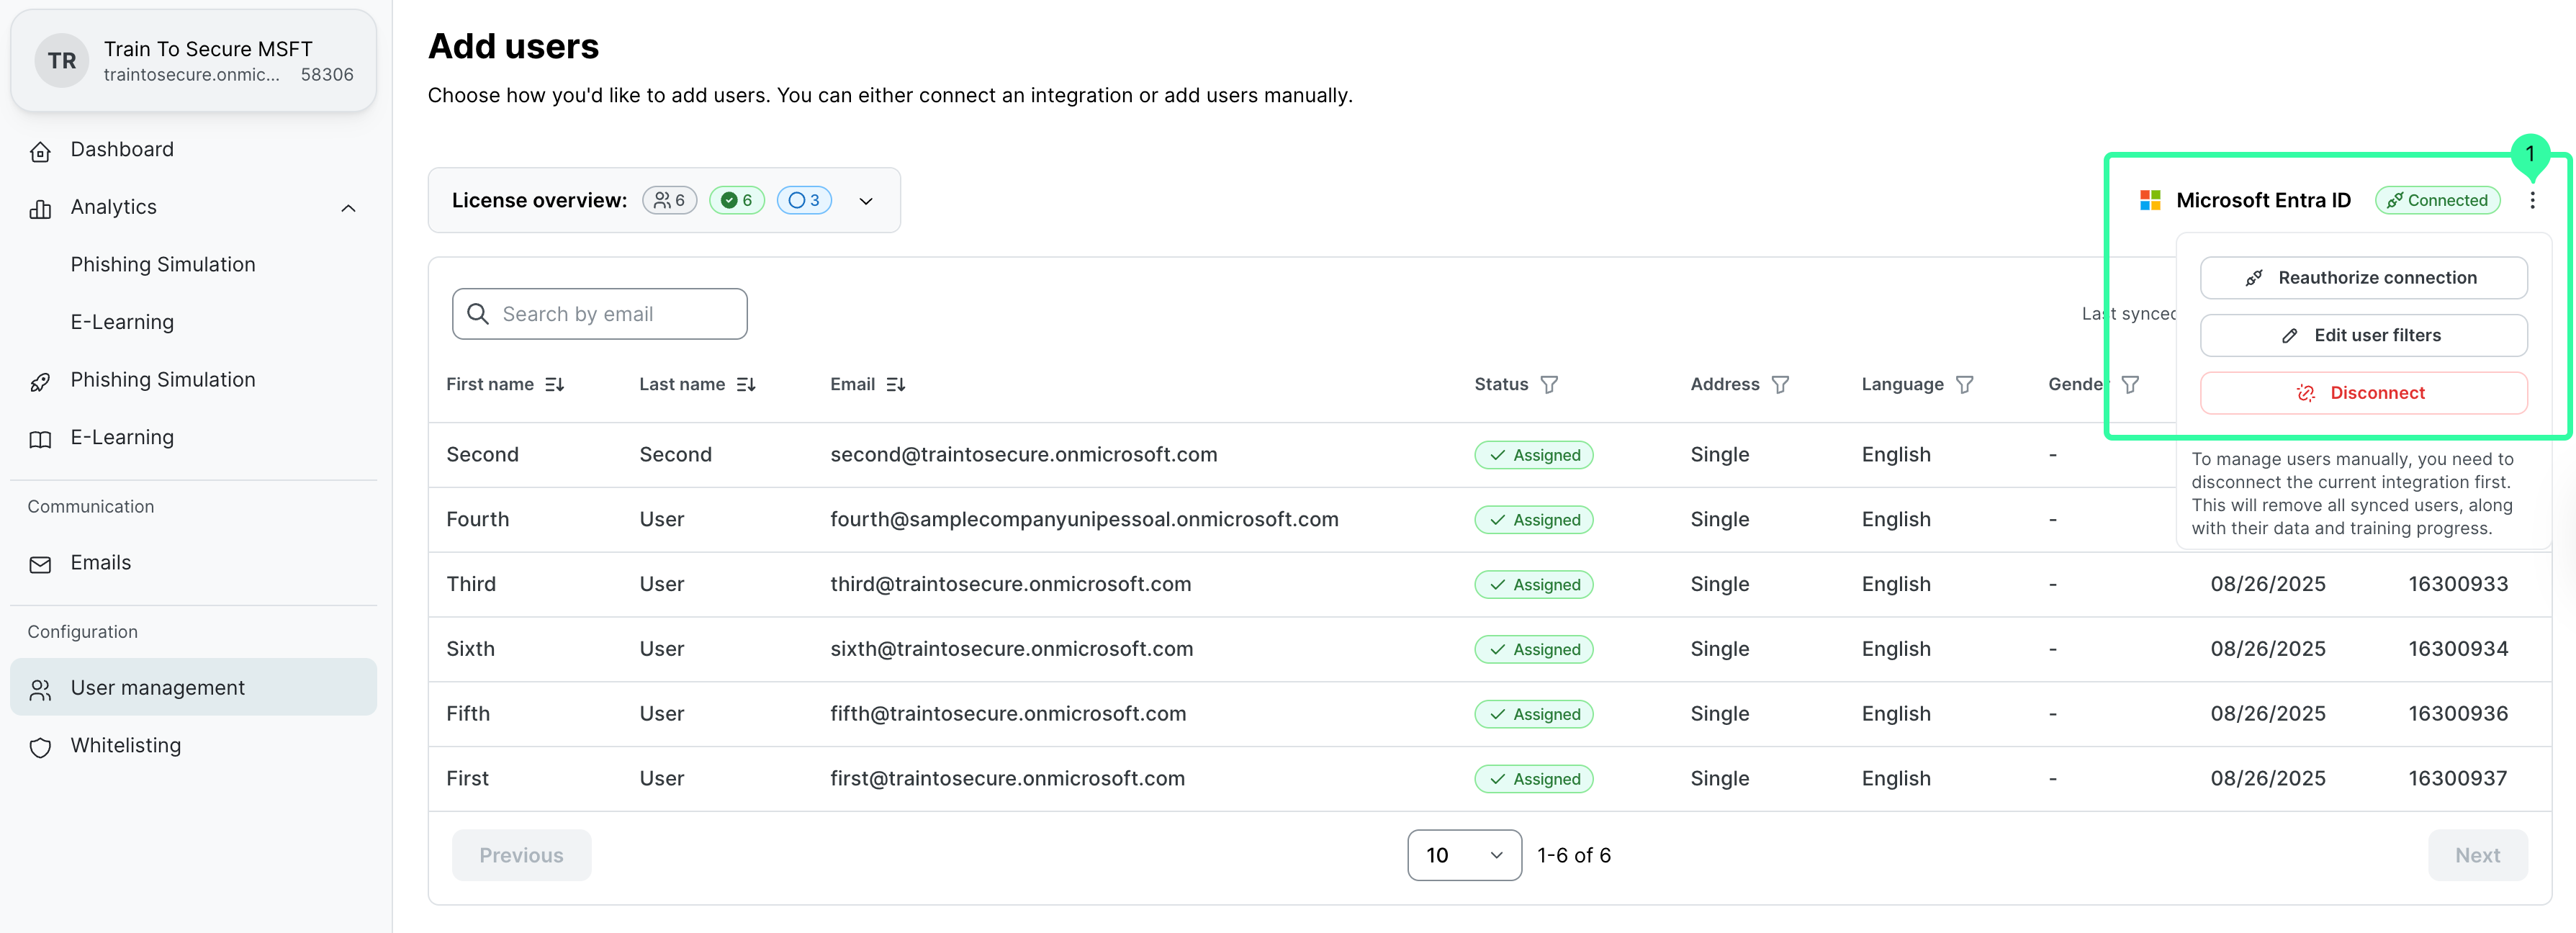Screen dimensions: 2576x933
Task: Open the Language column filter icon
Action: 1964,384
